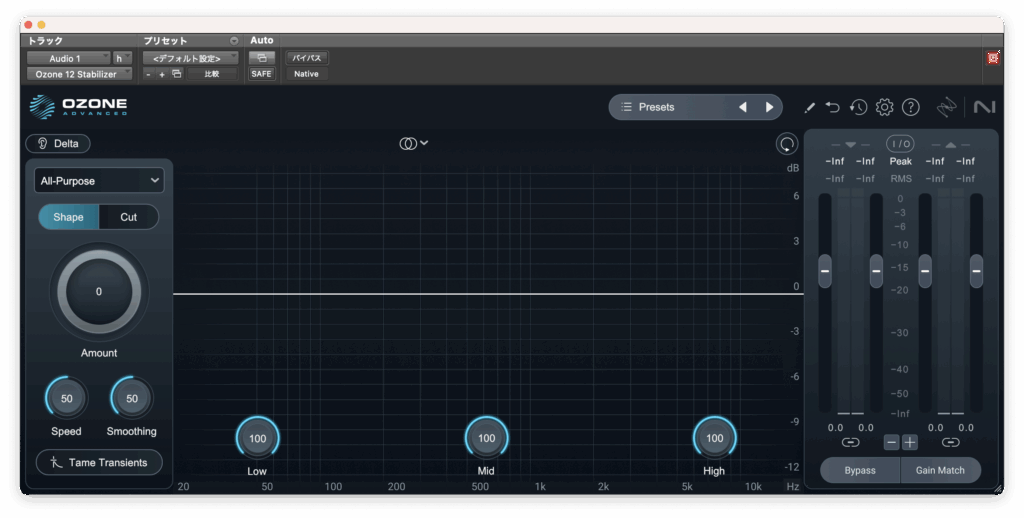1024x518 pixels.
Task: Expand the All-Purpose mode dropdown
Action: point(99,180)
